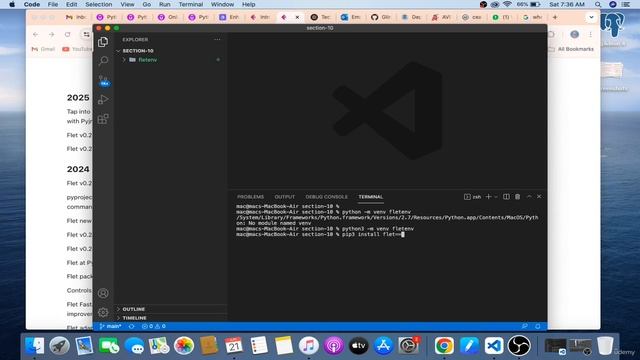This screenshot has width=640, height=360.
Task: Open the Apple menu
Action: (x=12, y=4)
